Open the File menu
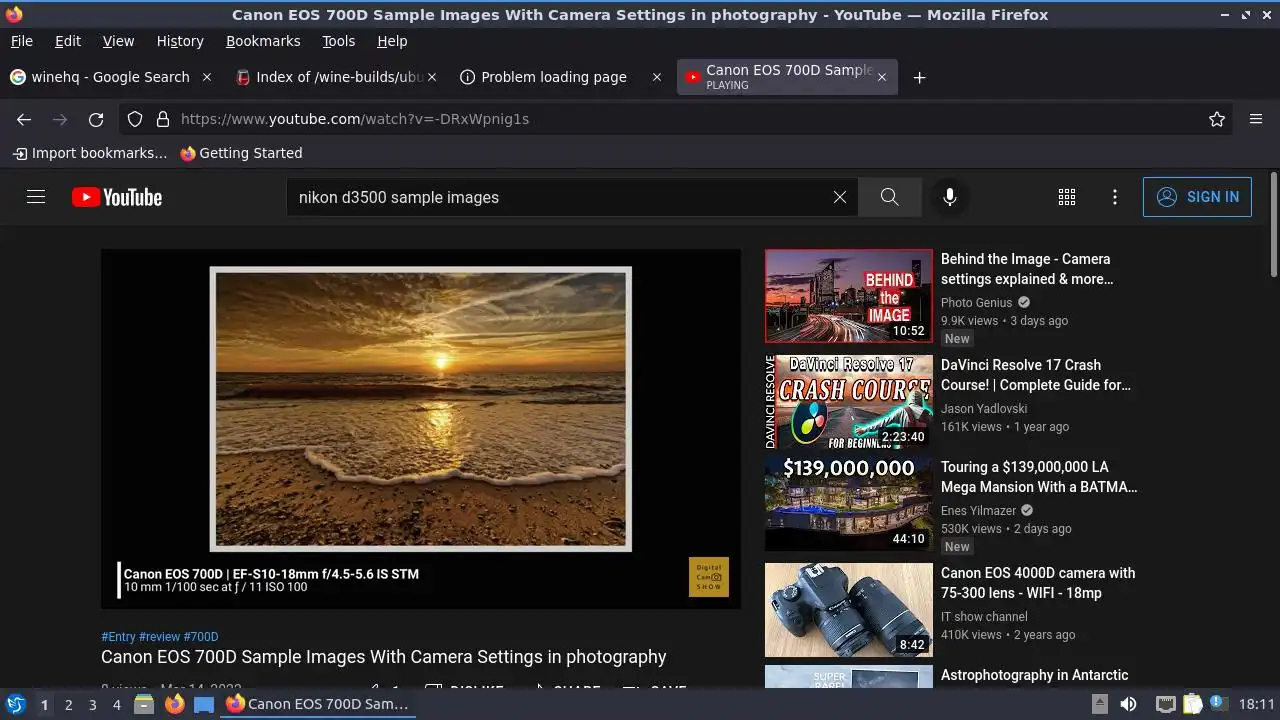Viewport: 1280px width, 720px height. click(x=22, y=41)
